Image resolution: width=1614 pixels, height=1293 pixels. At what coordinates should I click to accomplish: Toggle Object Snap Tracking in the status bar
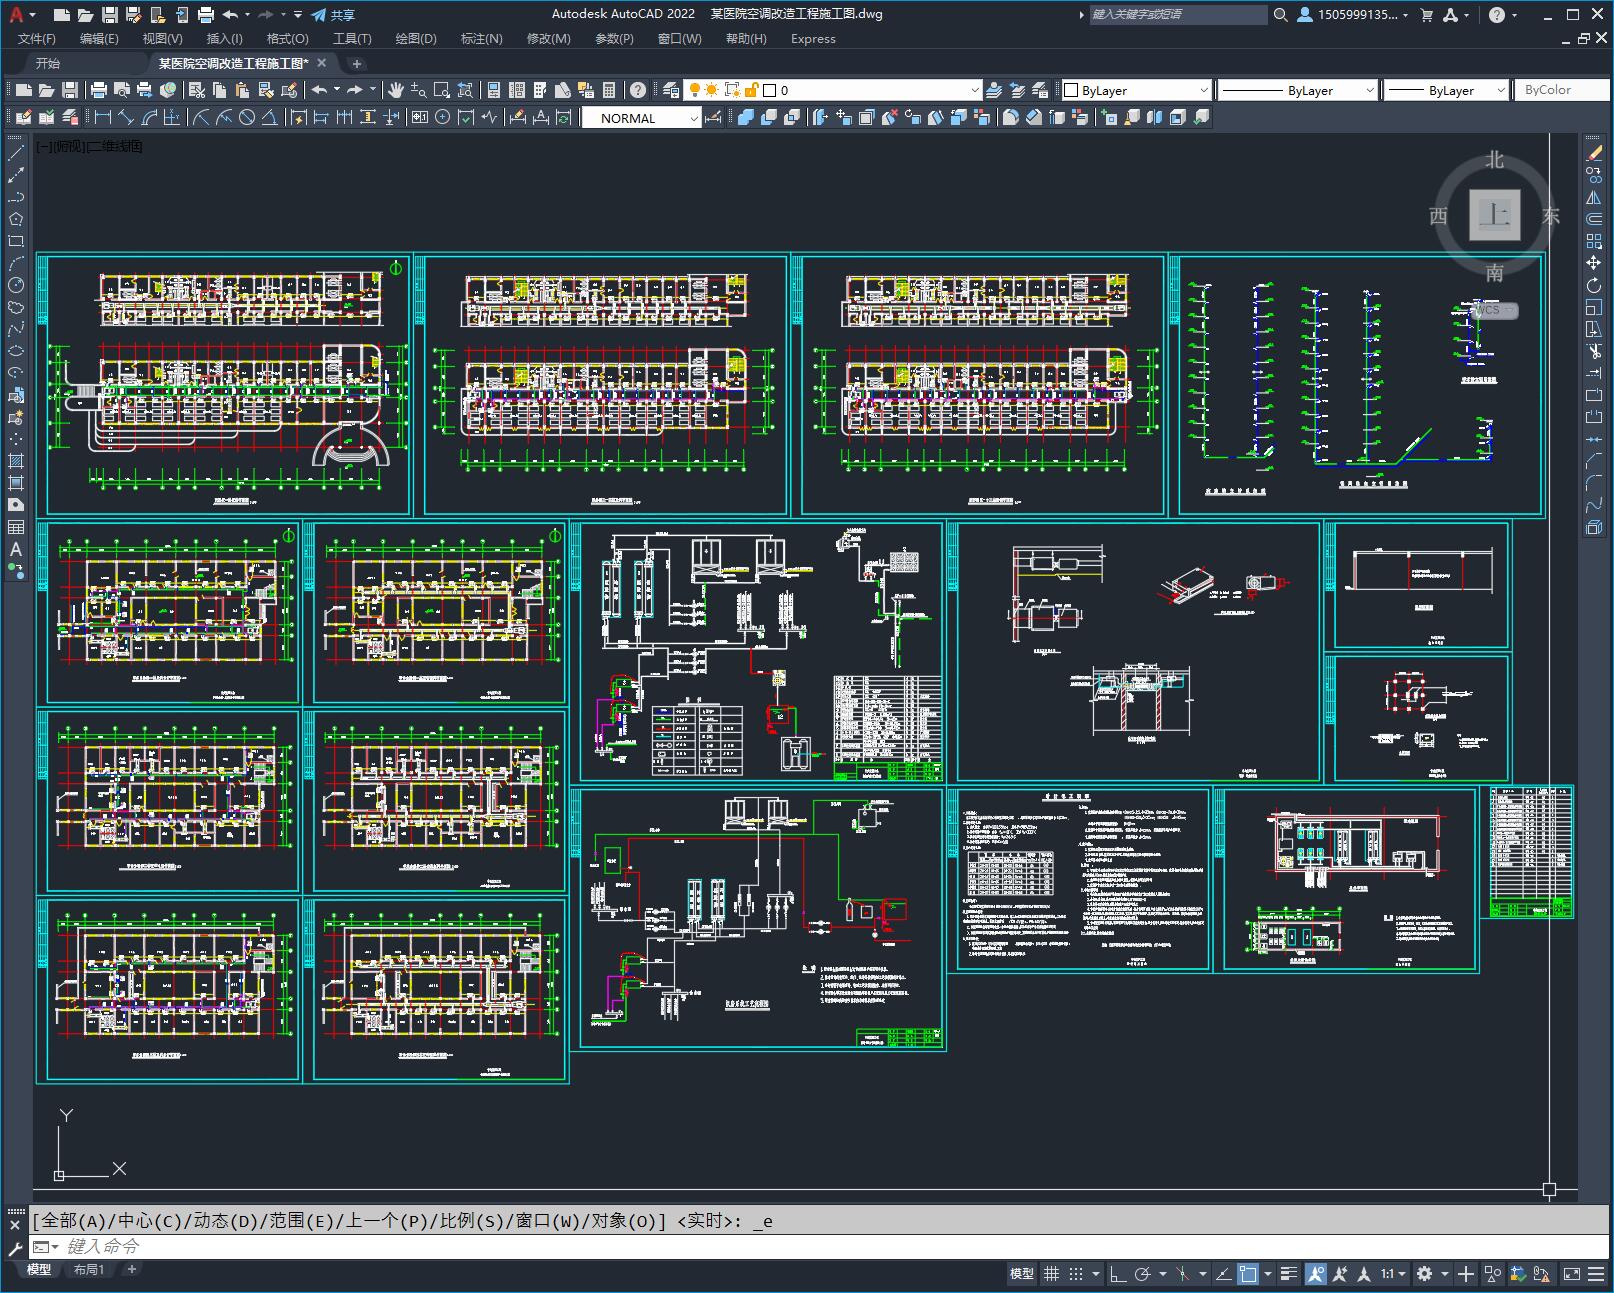1224,1274
